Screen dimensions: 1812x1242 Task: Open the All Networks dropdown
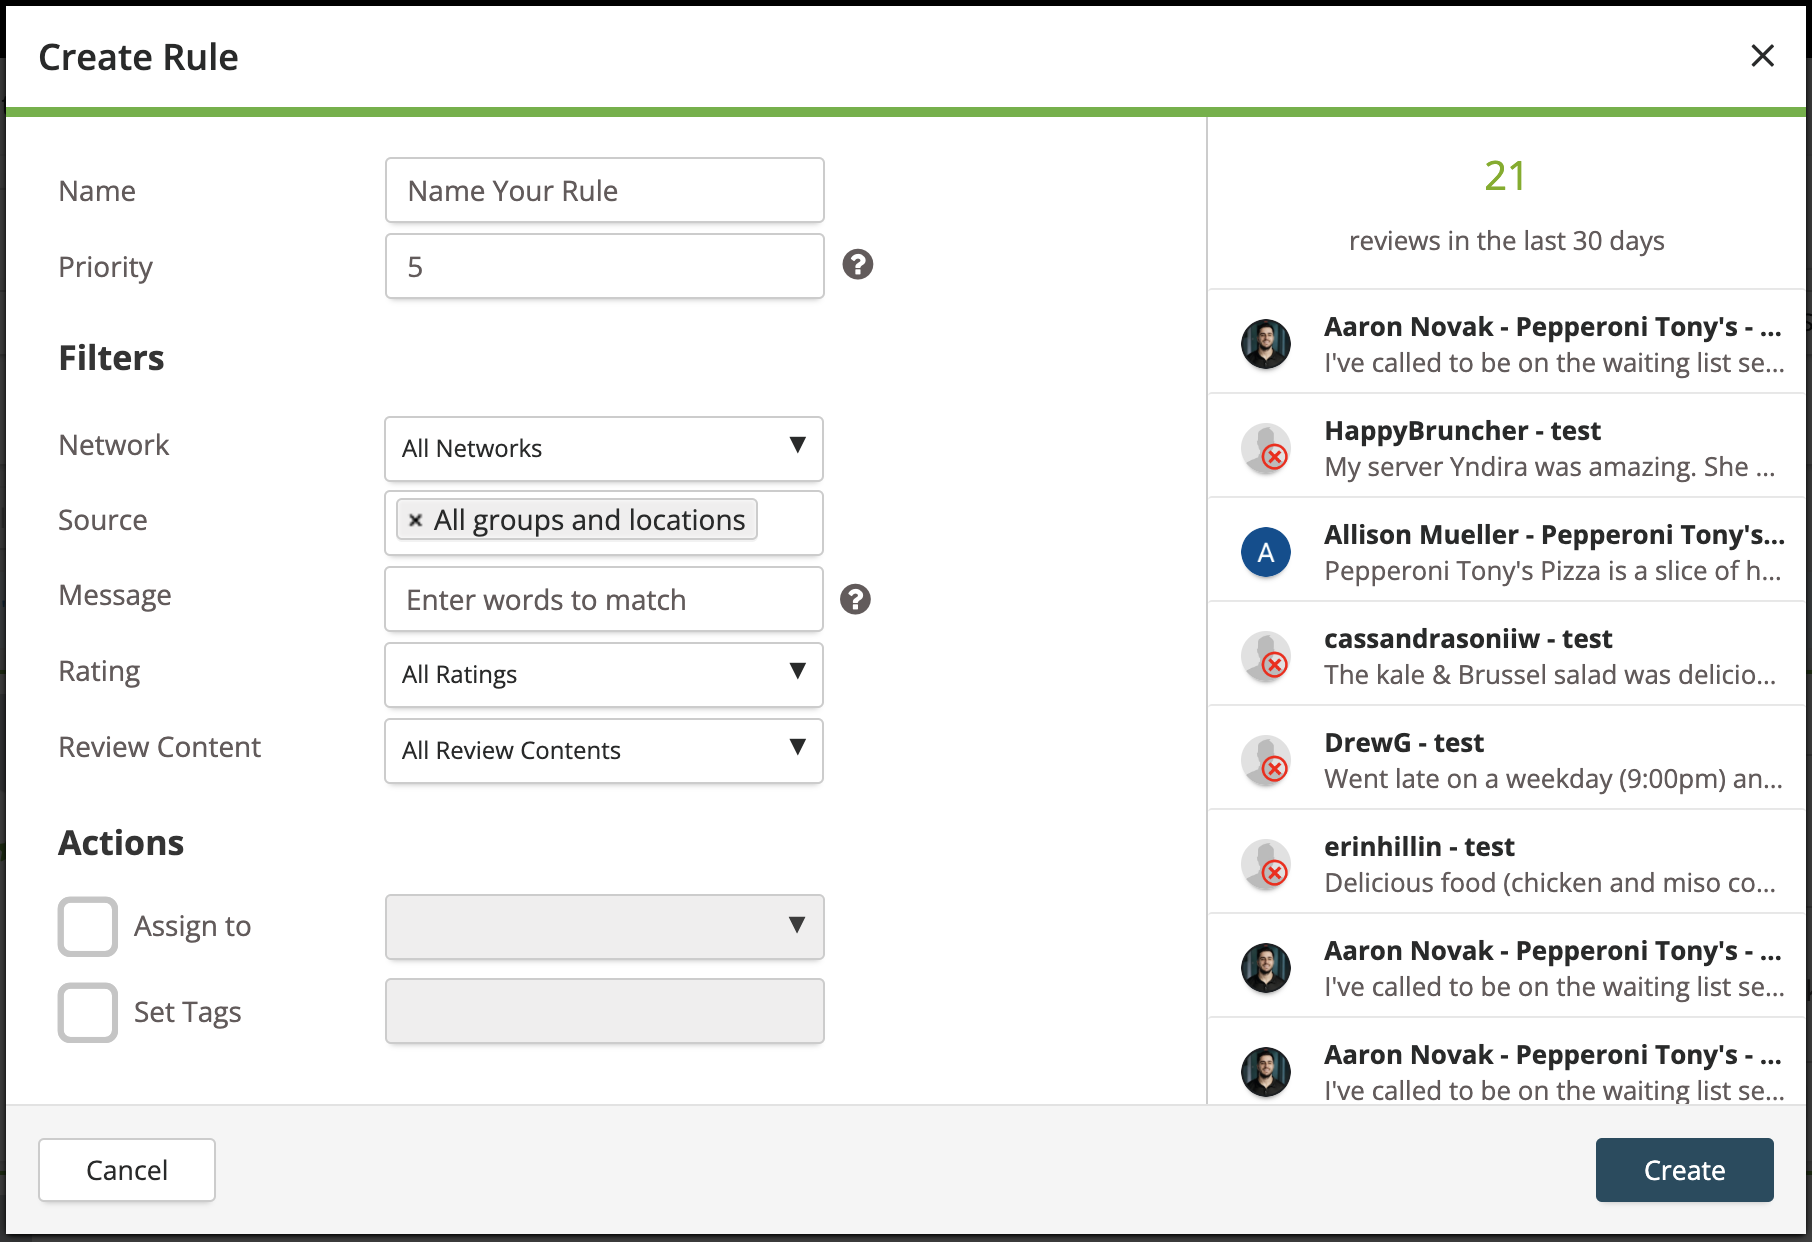click(604, 449)
